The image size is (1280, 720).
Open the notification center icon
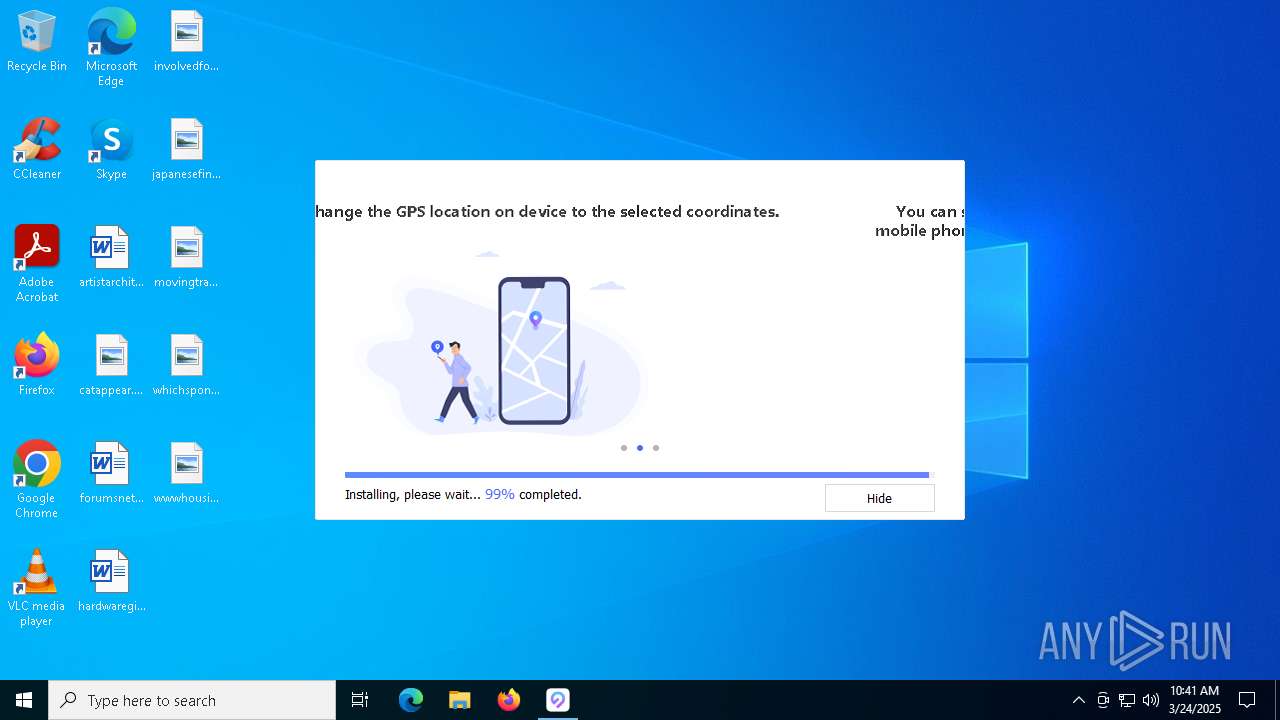[x=1247, y=700]
